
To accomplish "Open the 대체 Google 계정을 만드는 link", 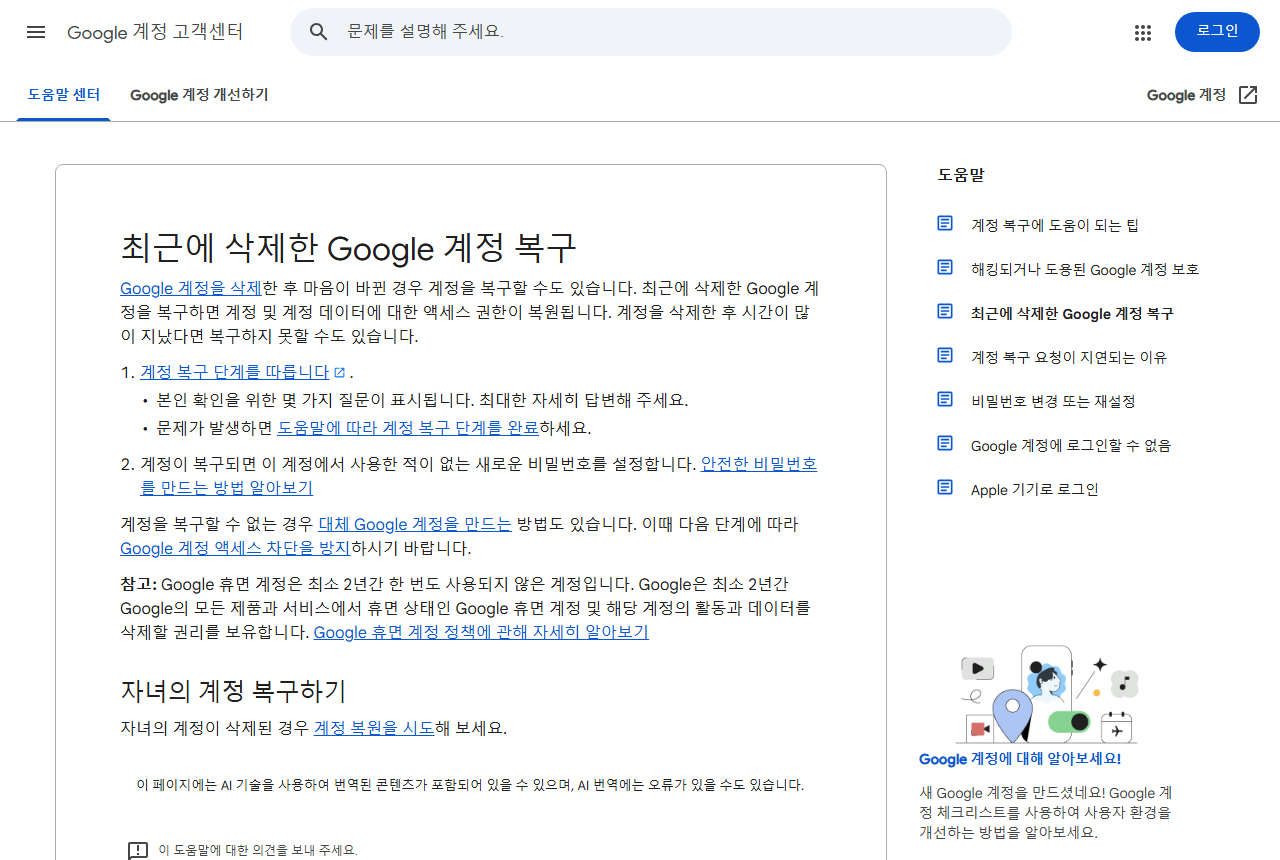I will click(x=415, y=524).
